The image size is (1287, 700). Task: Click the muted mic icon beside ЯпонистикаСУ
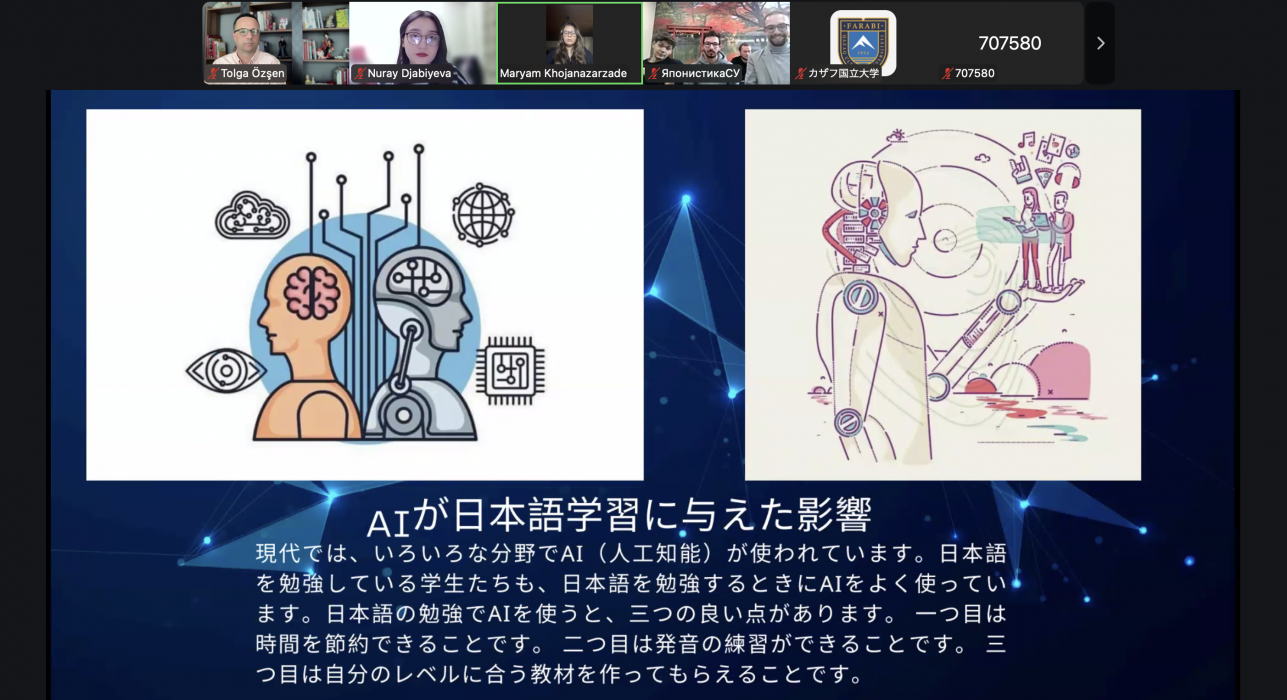point(653,74)
